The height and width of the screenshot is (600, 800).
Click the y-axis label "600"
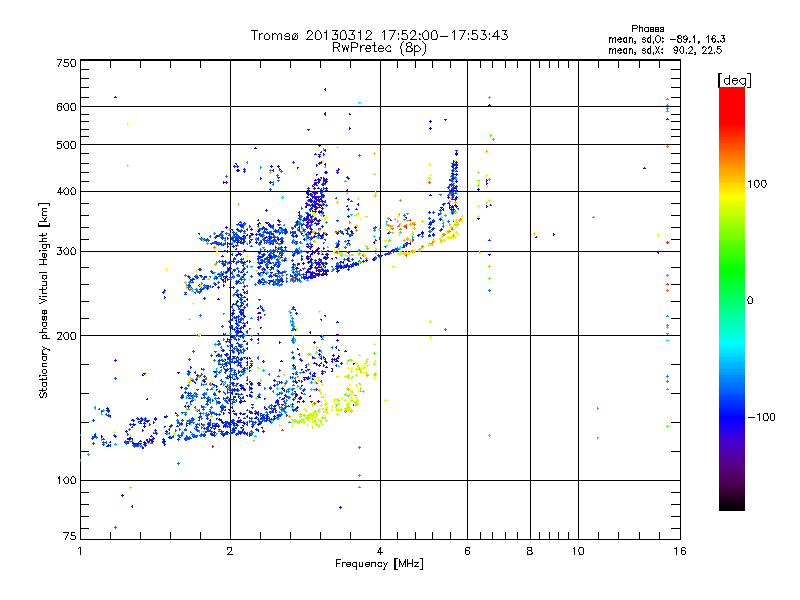coord(66,107)
